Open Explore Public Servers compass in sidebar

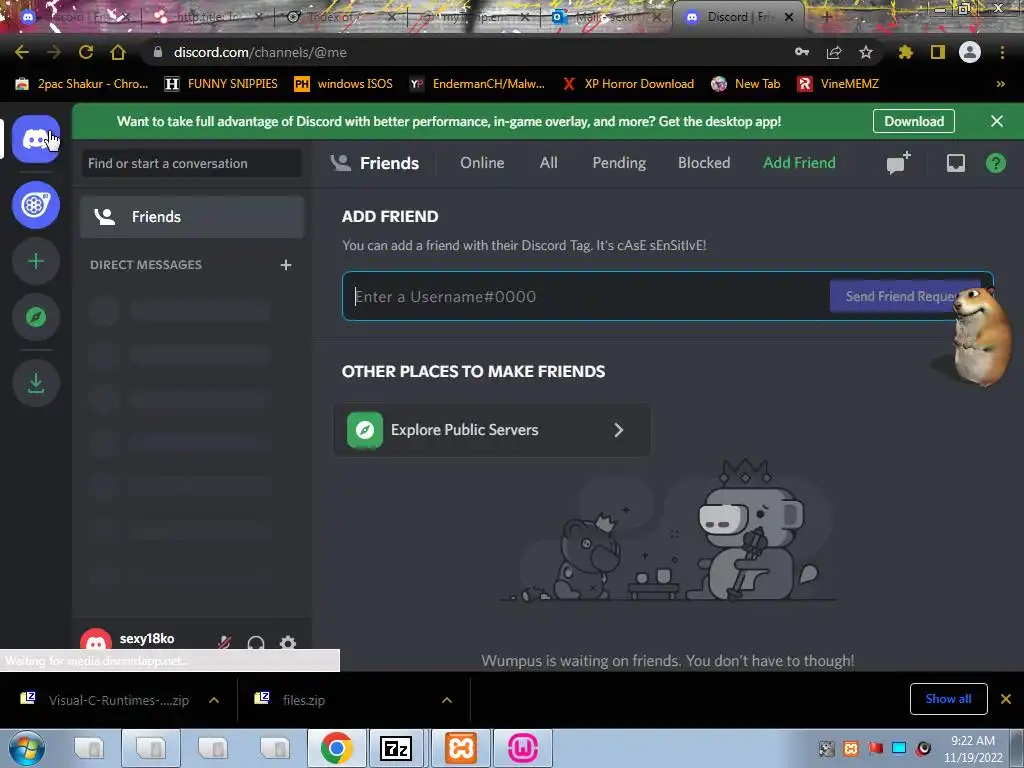(x=36, y=317)
